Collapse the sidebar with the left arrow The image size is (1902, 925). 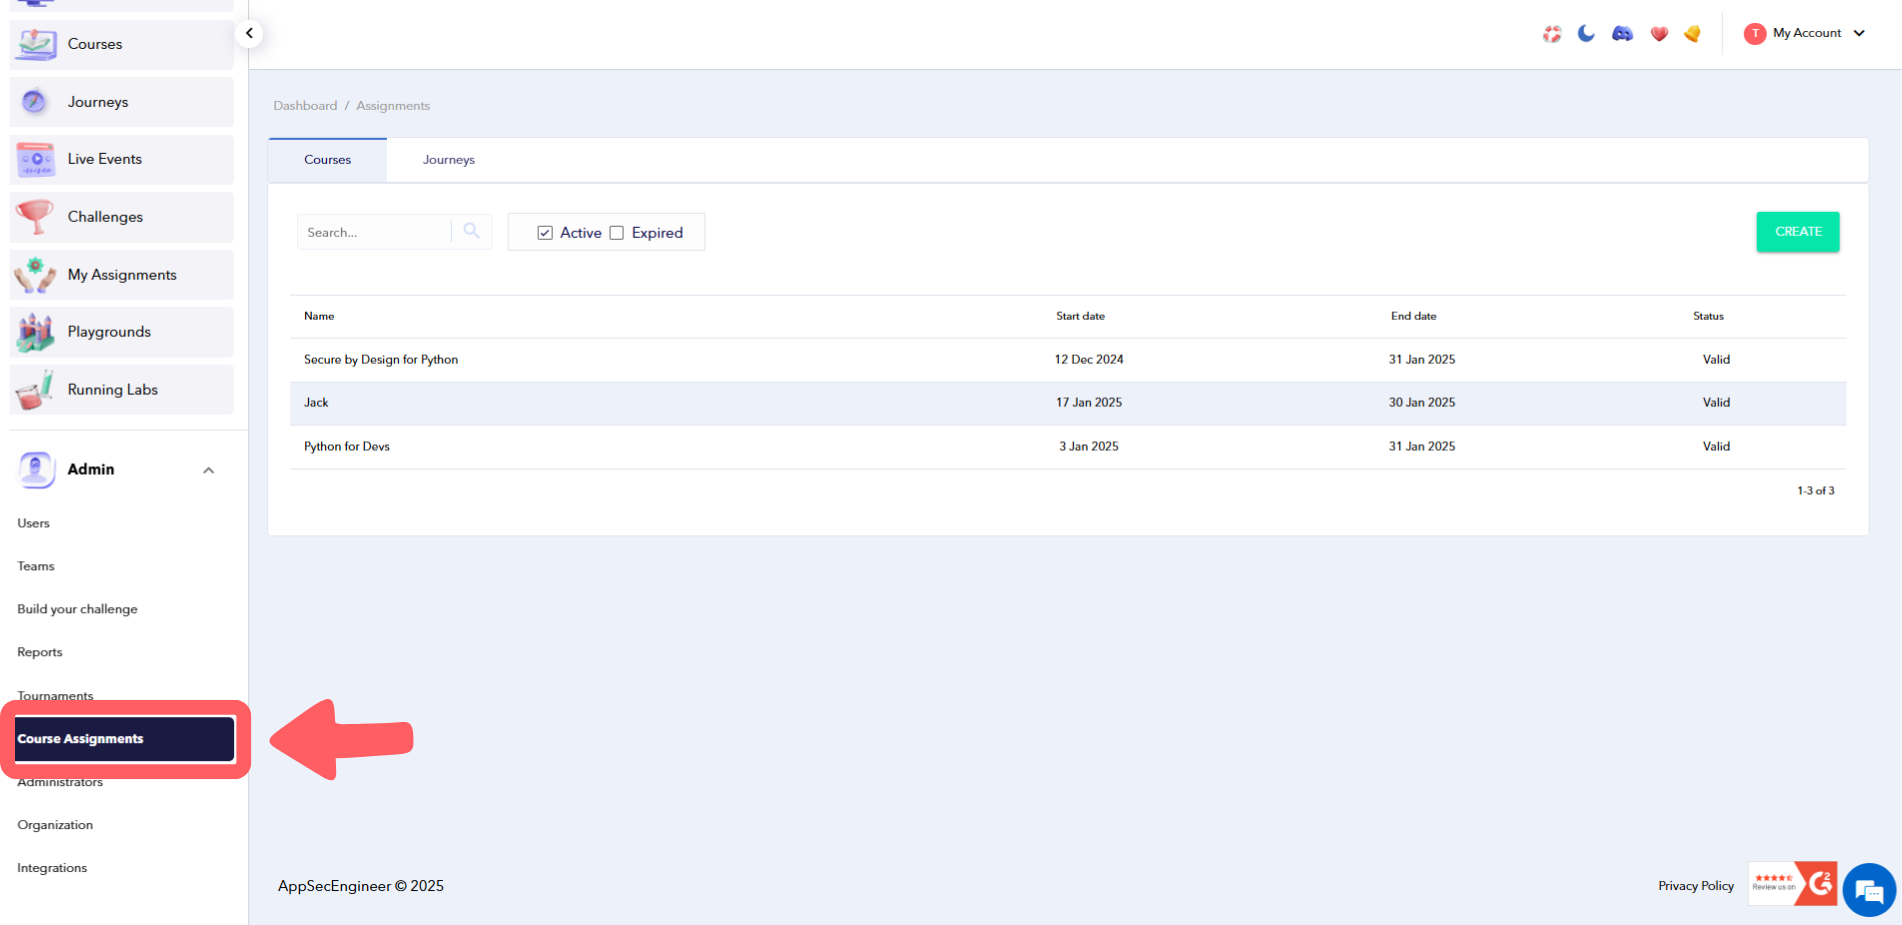coord(248,33)
